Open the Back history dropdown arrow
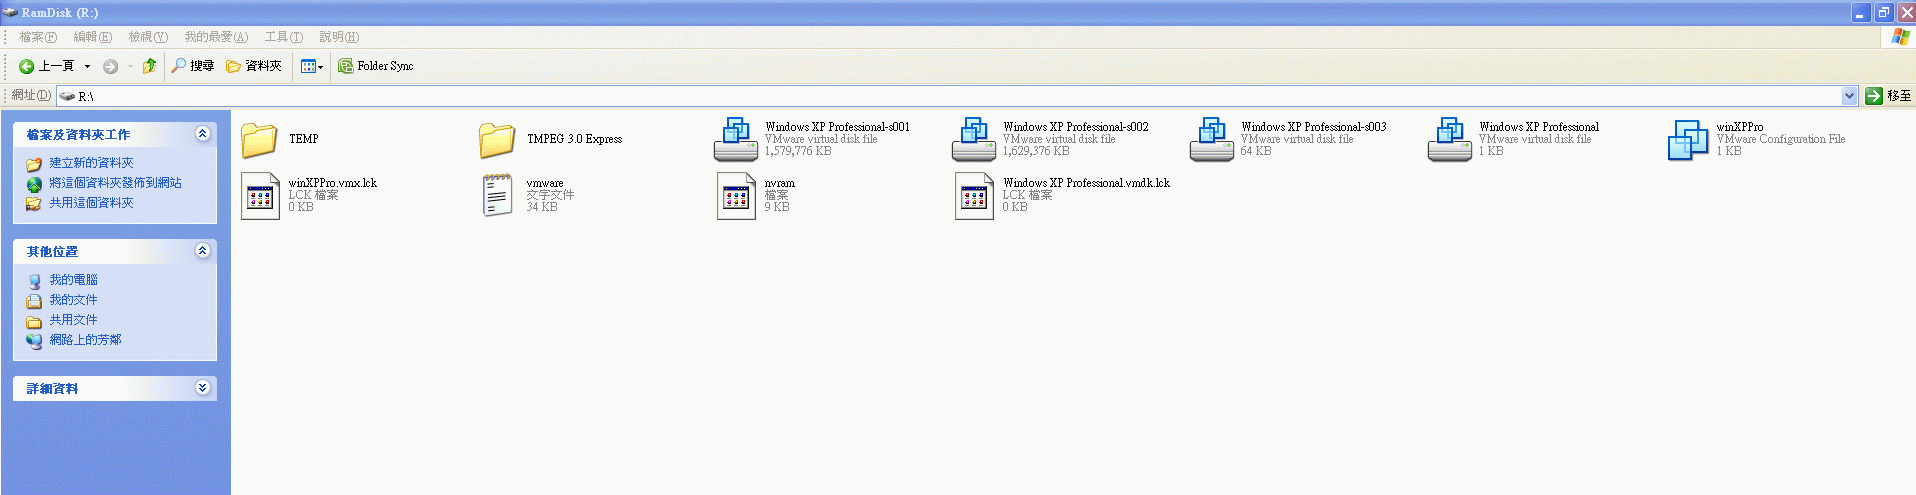The height and width of the screenshot is (495, 1916). click(87, 66)
